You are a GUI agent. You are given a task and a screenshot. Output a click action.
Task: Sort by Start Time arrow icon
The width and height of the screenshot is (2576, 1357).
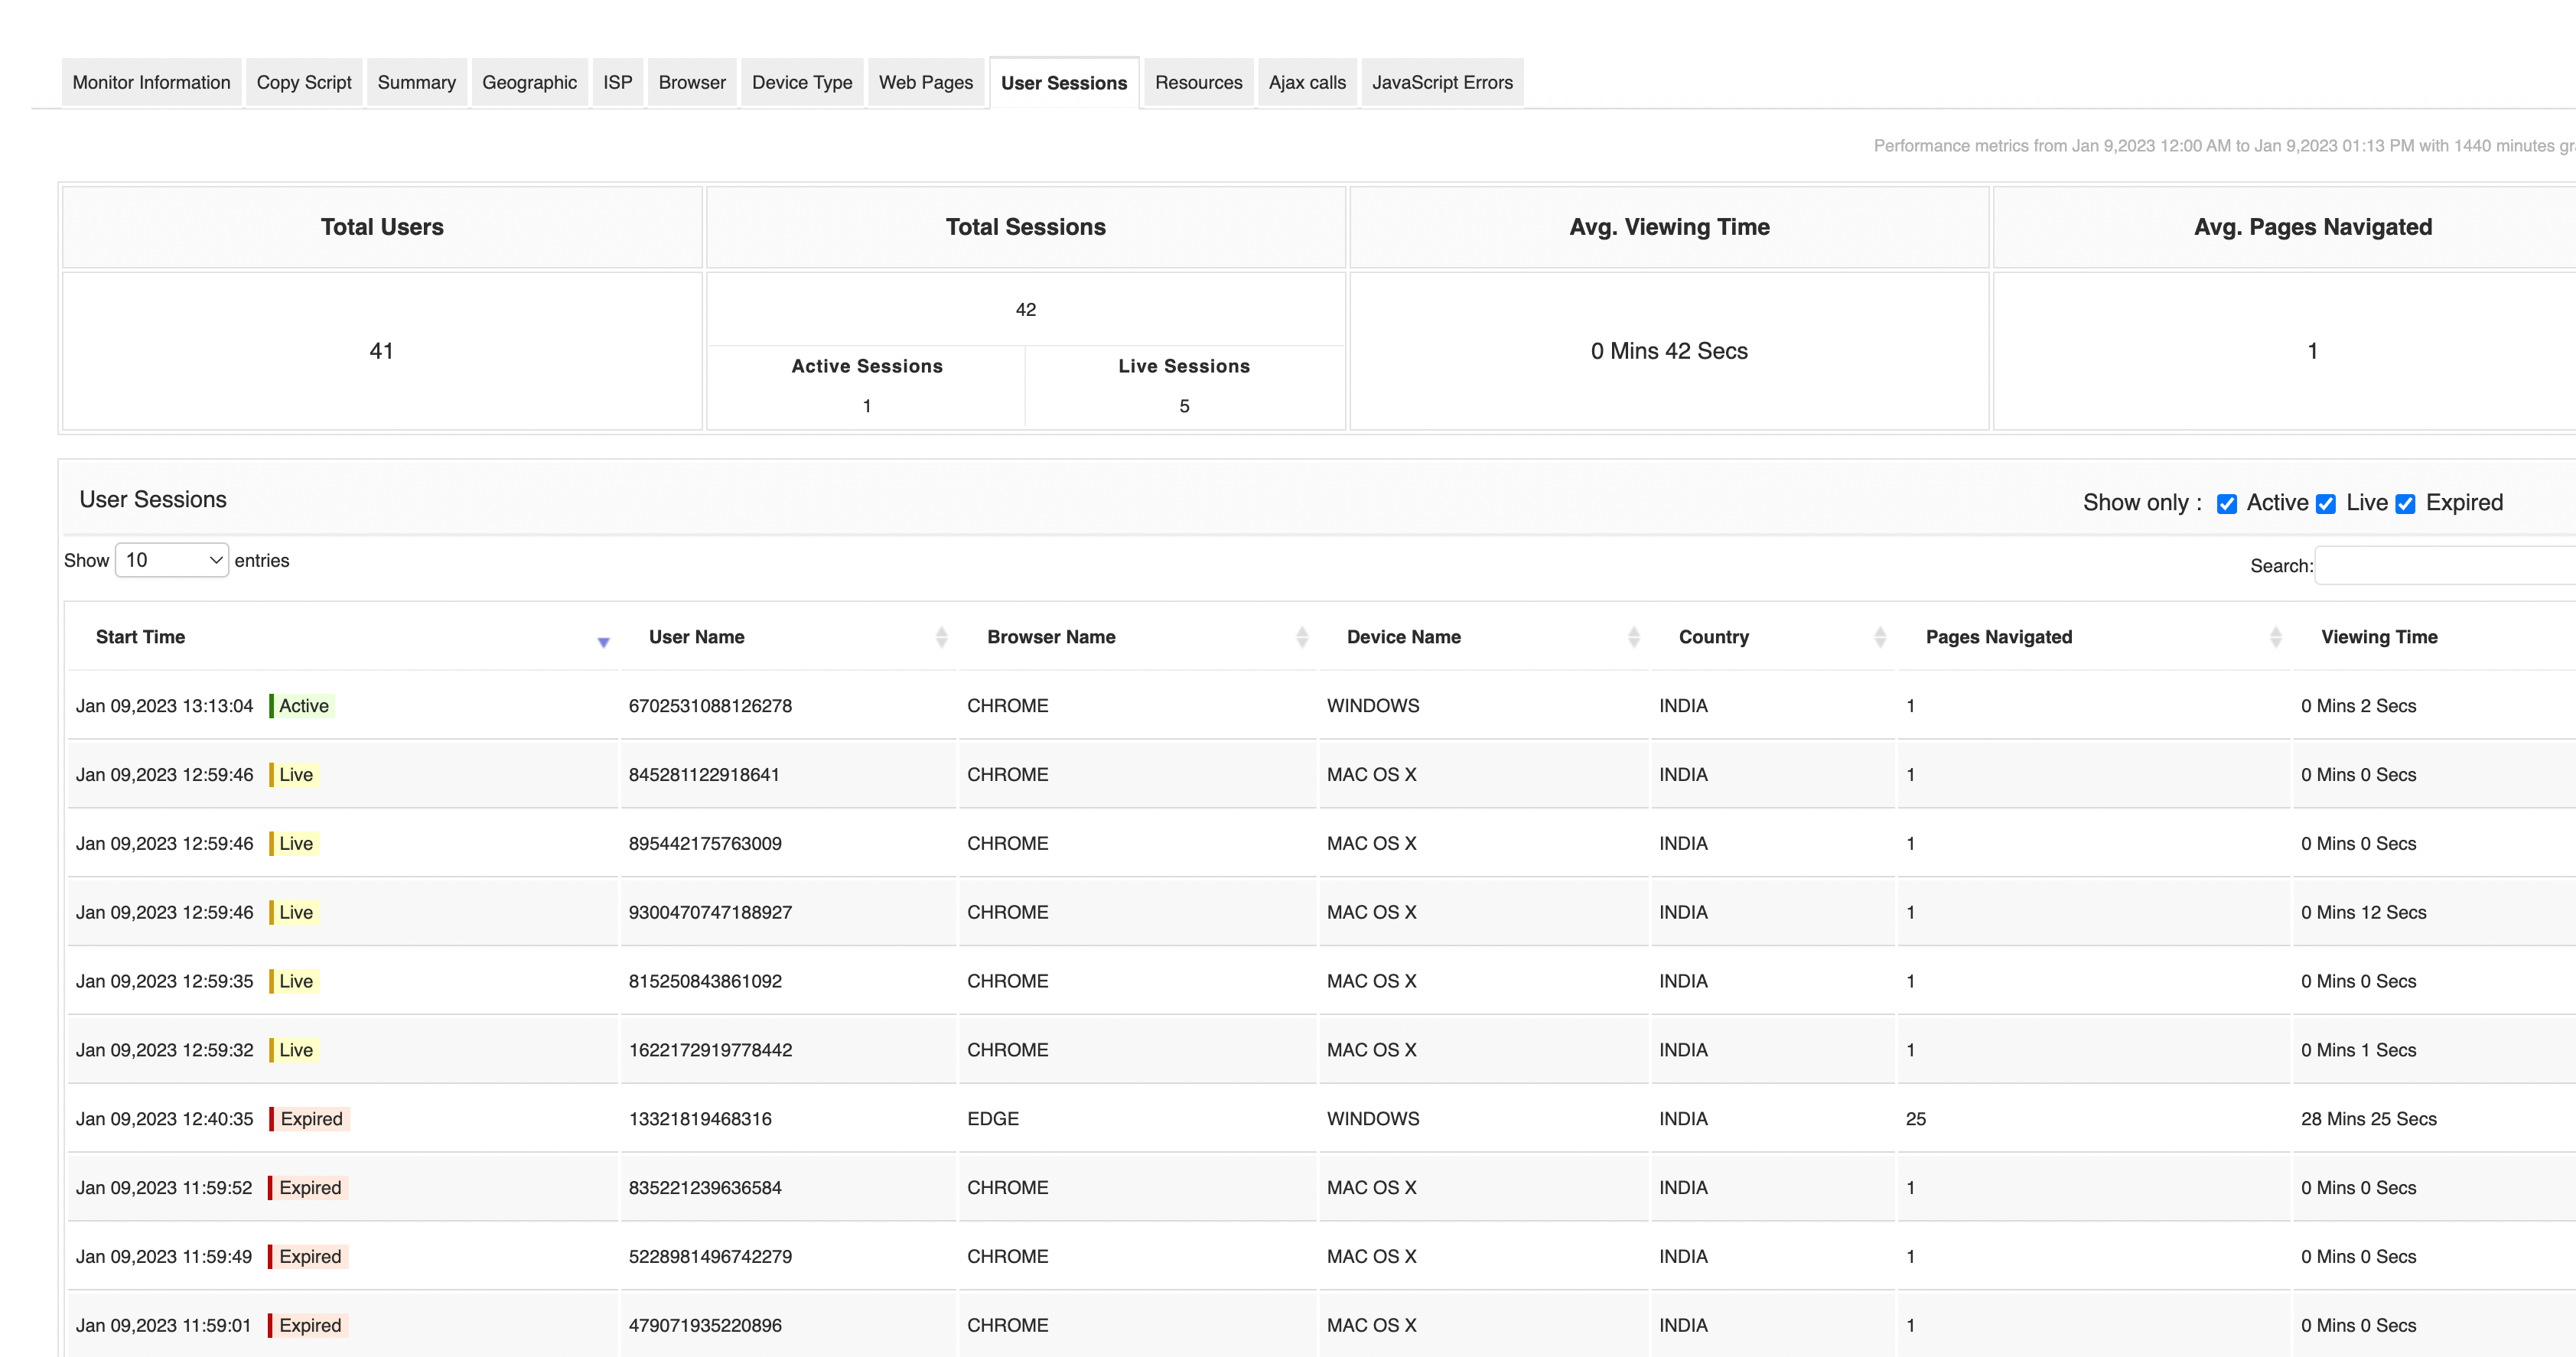(x=603, y=642)
